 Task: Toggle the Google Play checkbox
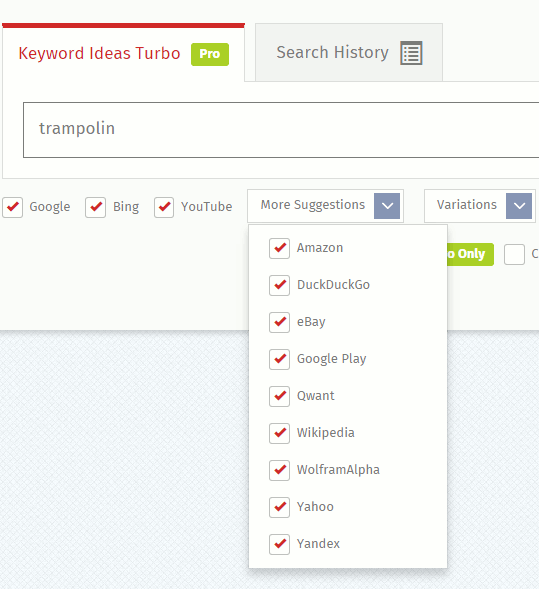(279, 359)
